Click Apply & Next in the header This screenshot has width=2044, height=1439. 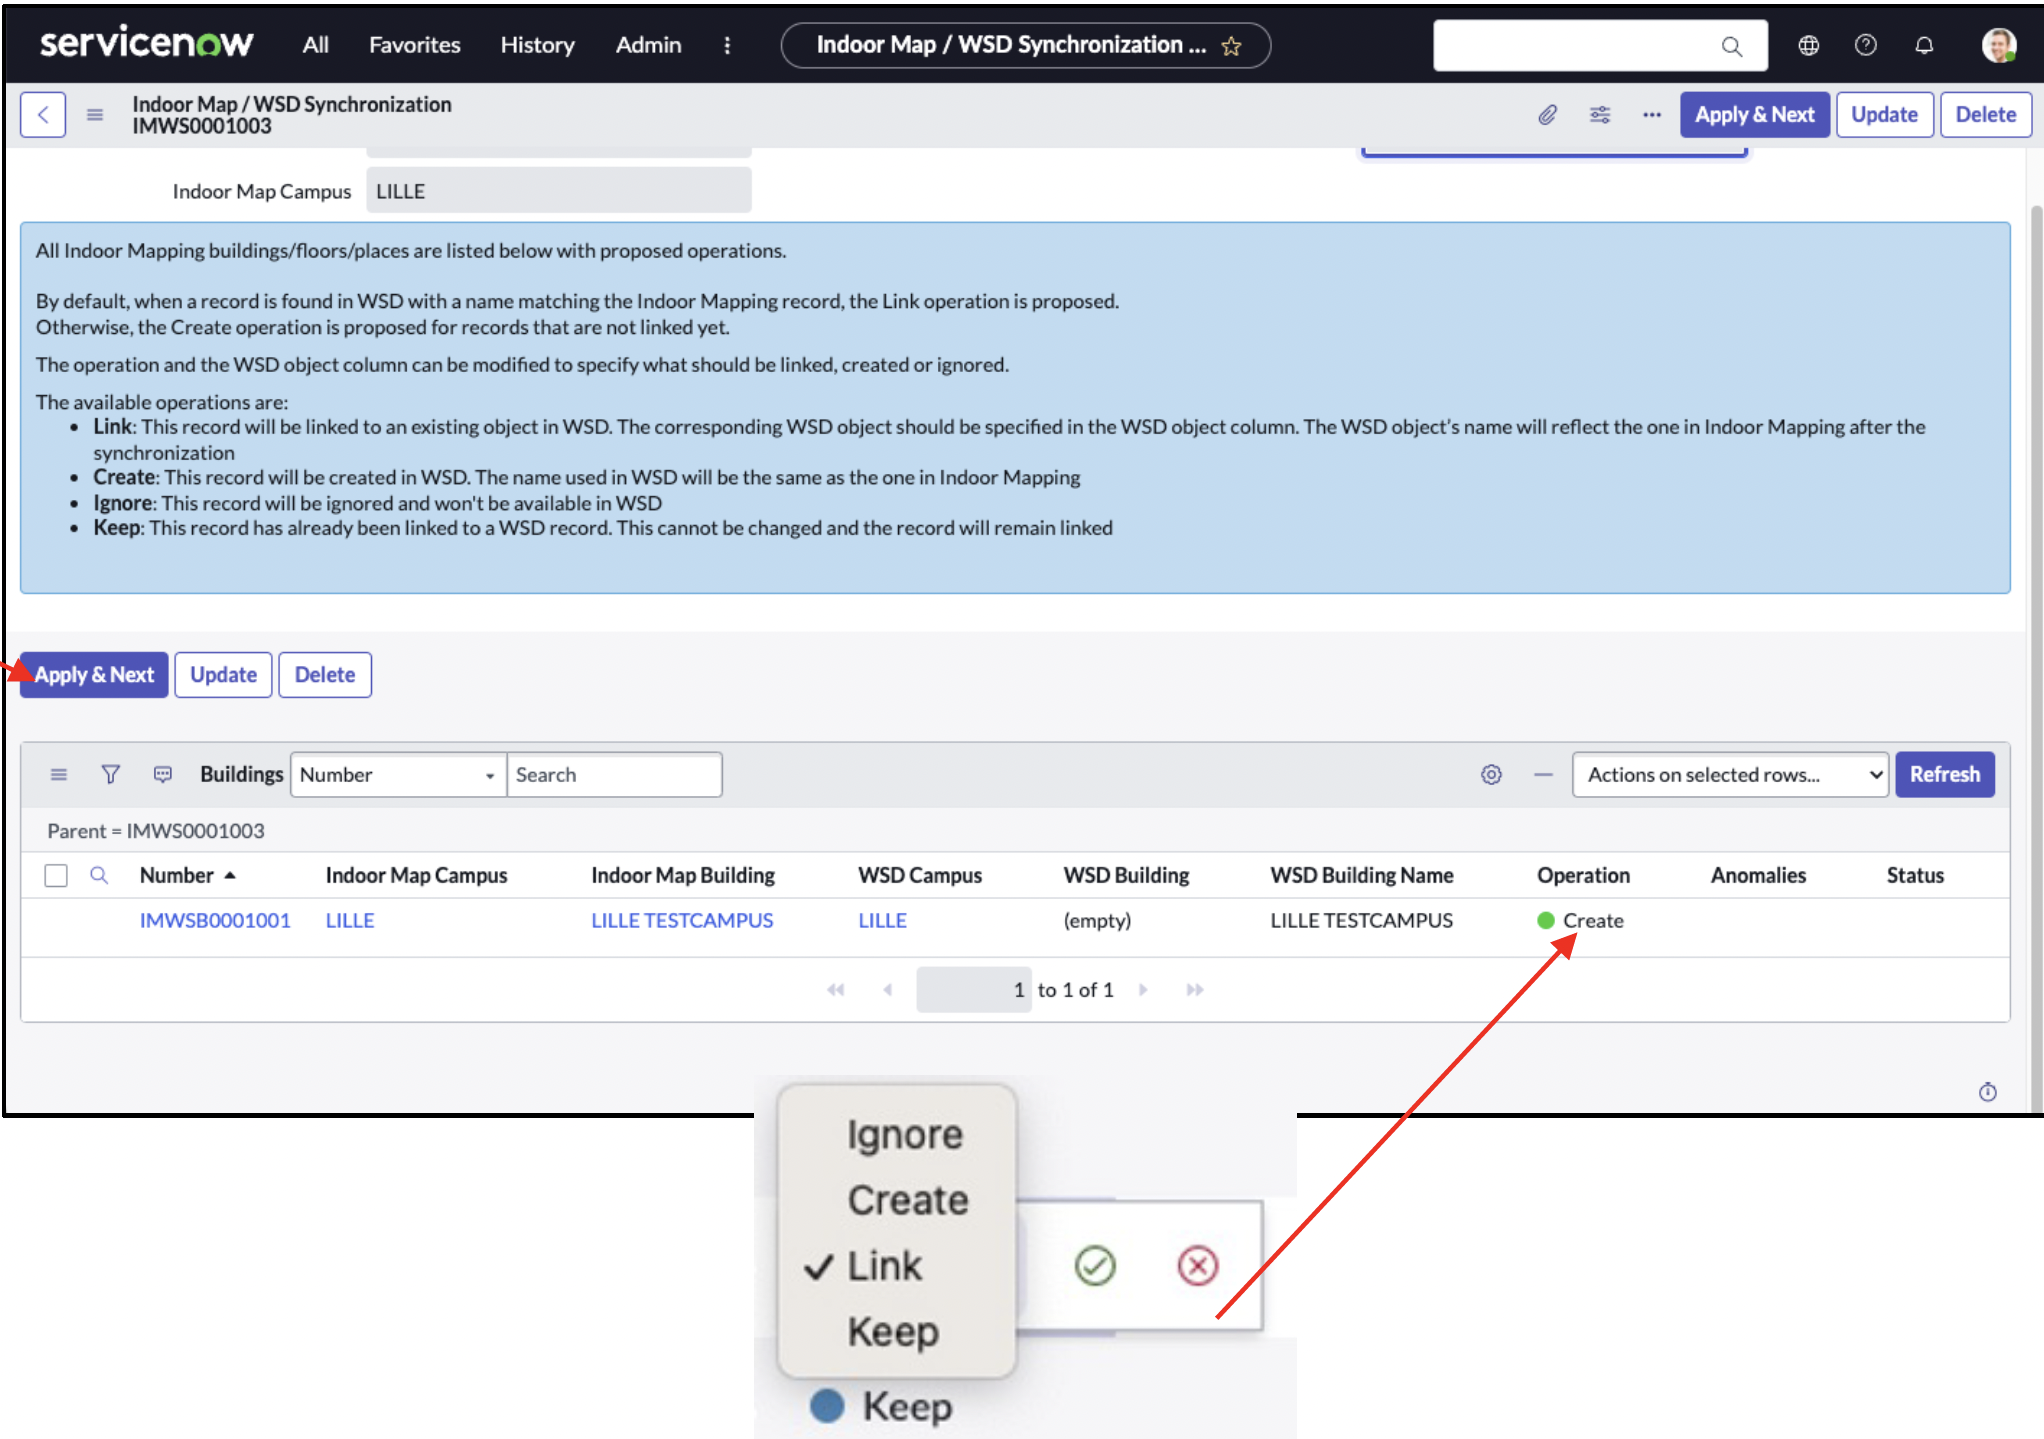[1755, 115]
